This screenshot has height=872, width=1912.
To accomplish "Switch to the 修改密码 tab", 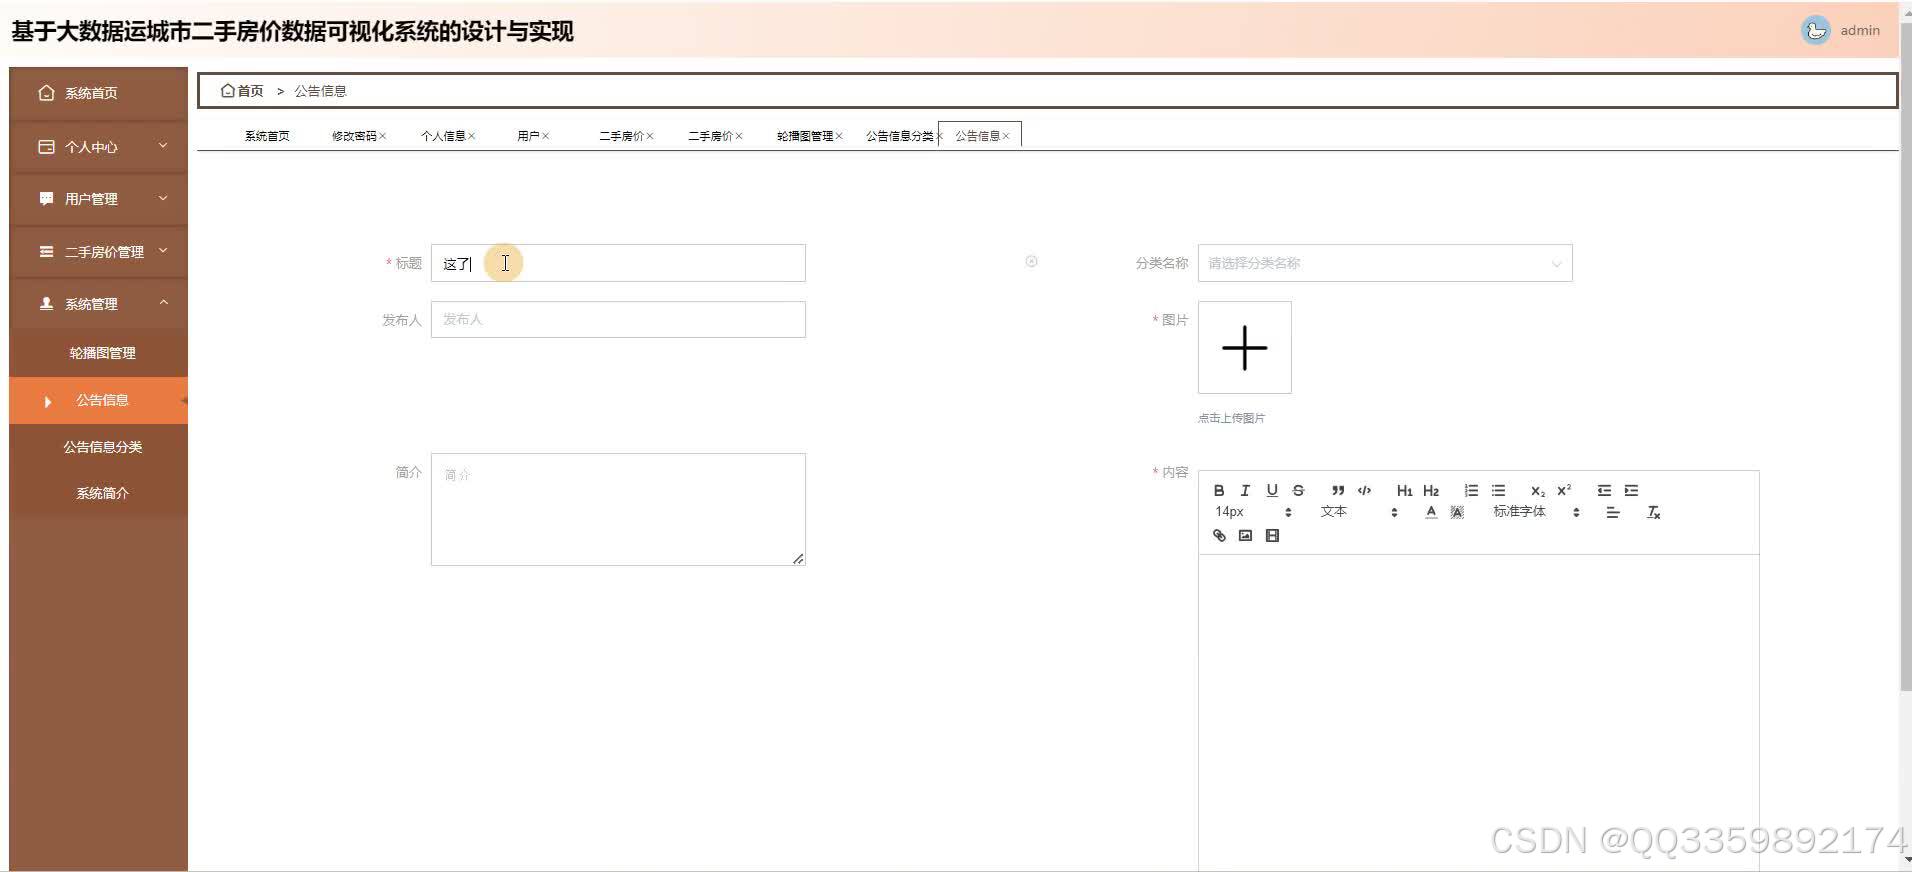I will pos(354,136).
